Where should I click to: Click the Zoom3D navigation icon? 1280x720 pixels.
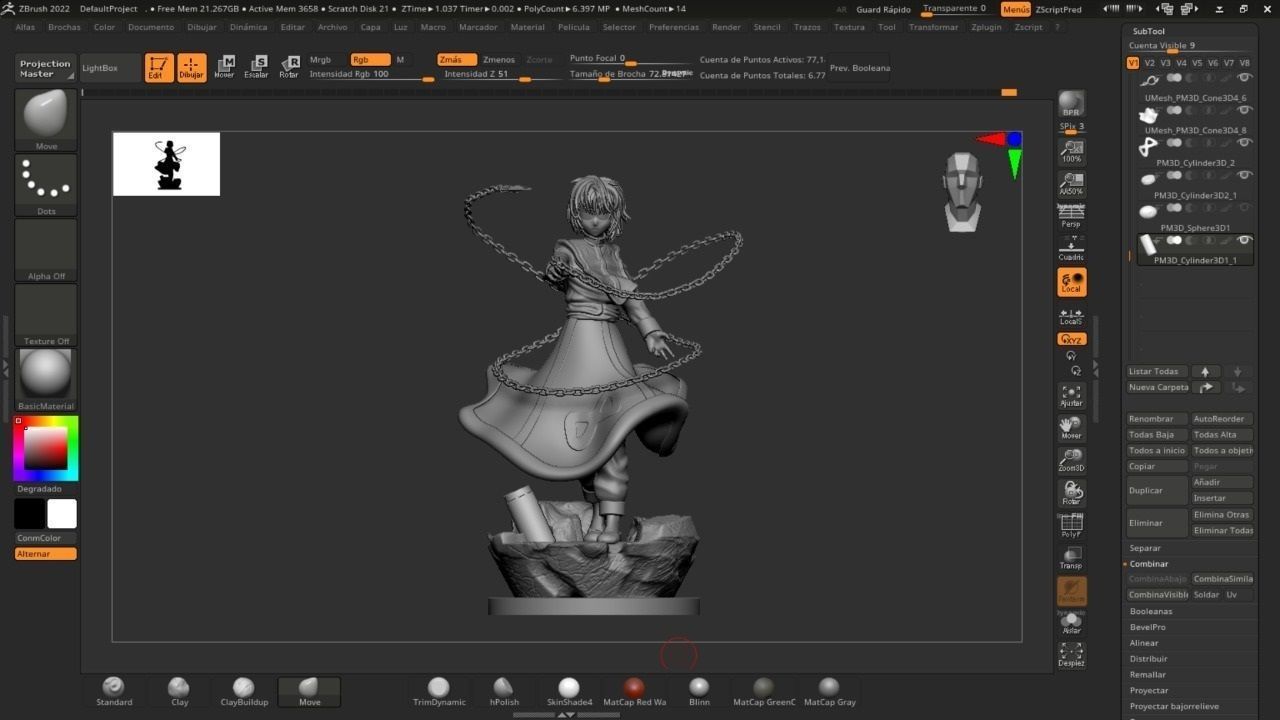click(x=1071, y=461)
